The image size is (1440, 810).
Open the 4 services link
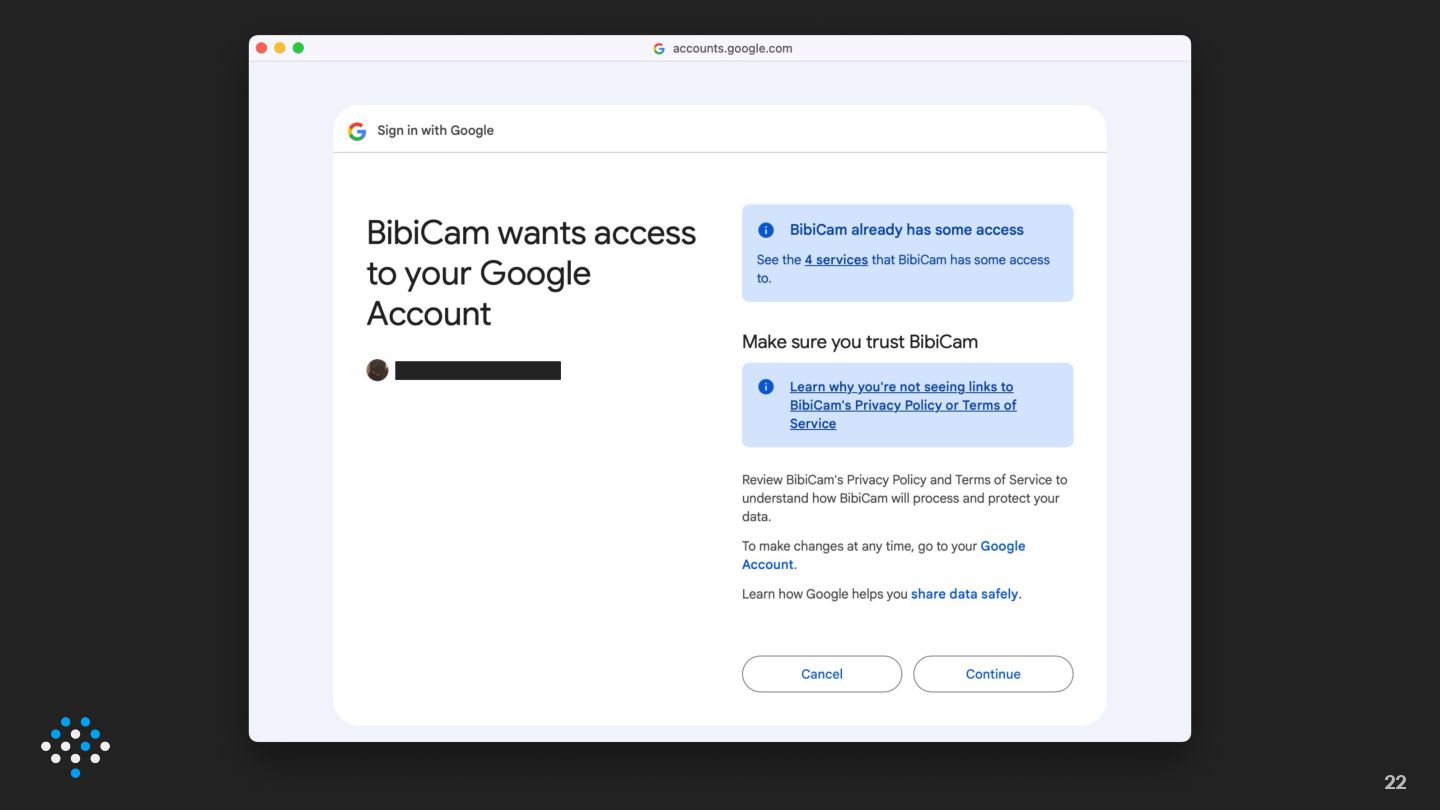tap(836, 260)
